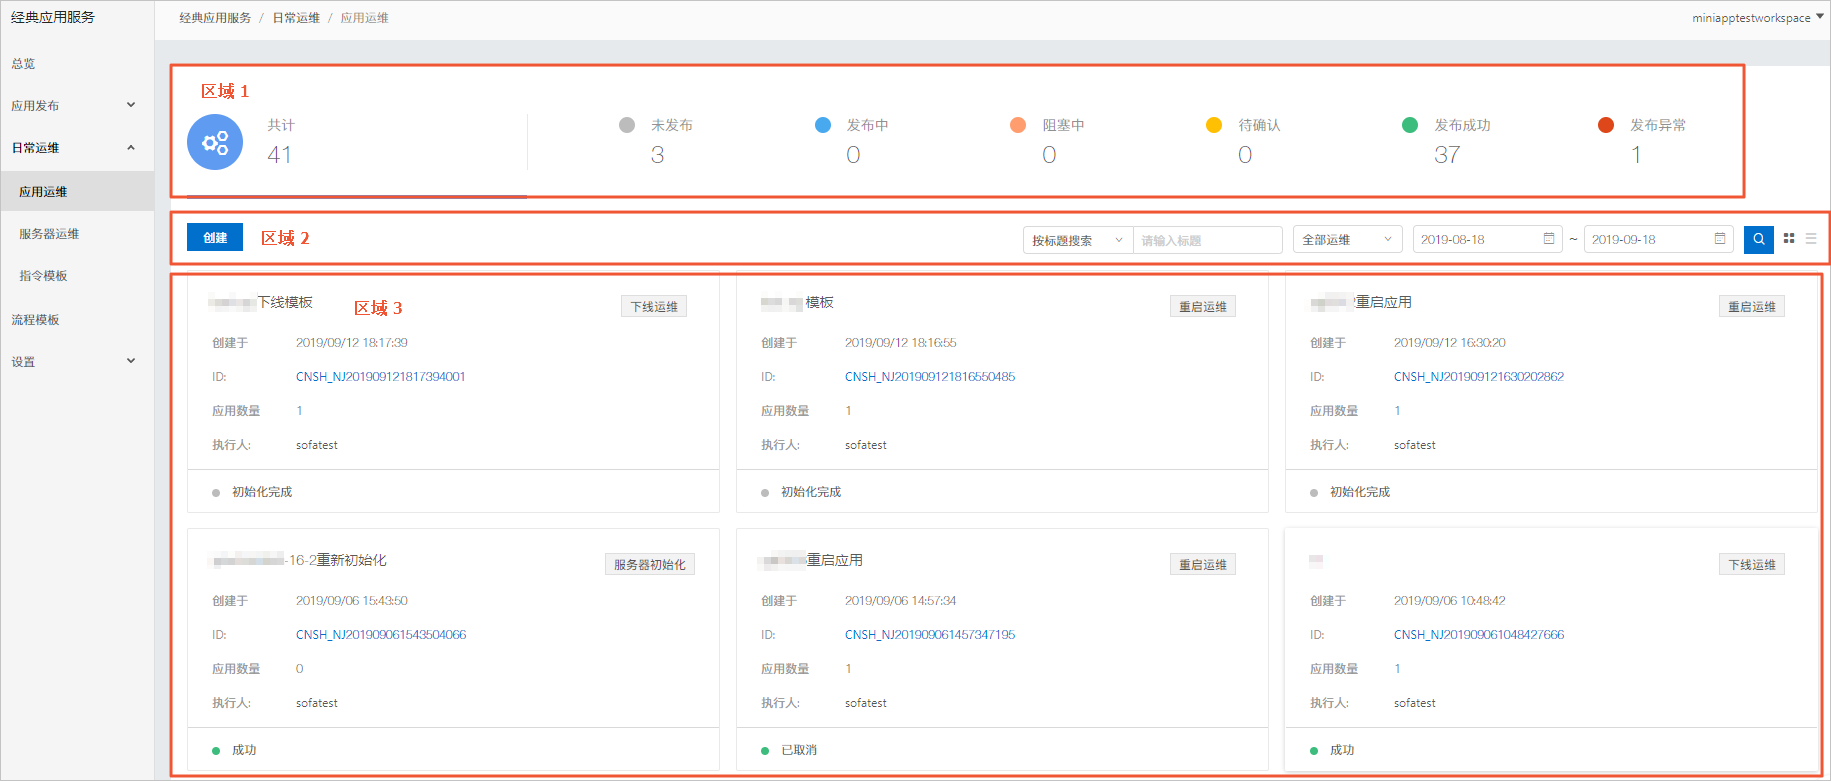Click 创建于 2019/09/12 18:16:55 timestamp

coord(901,343)
